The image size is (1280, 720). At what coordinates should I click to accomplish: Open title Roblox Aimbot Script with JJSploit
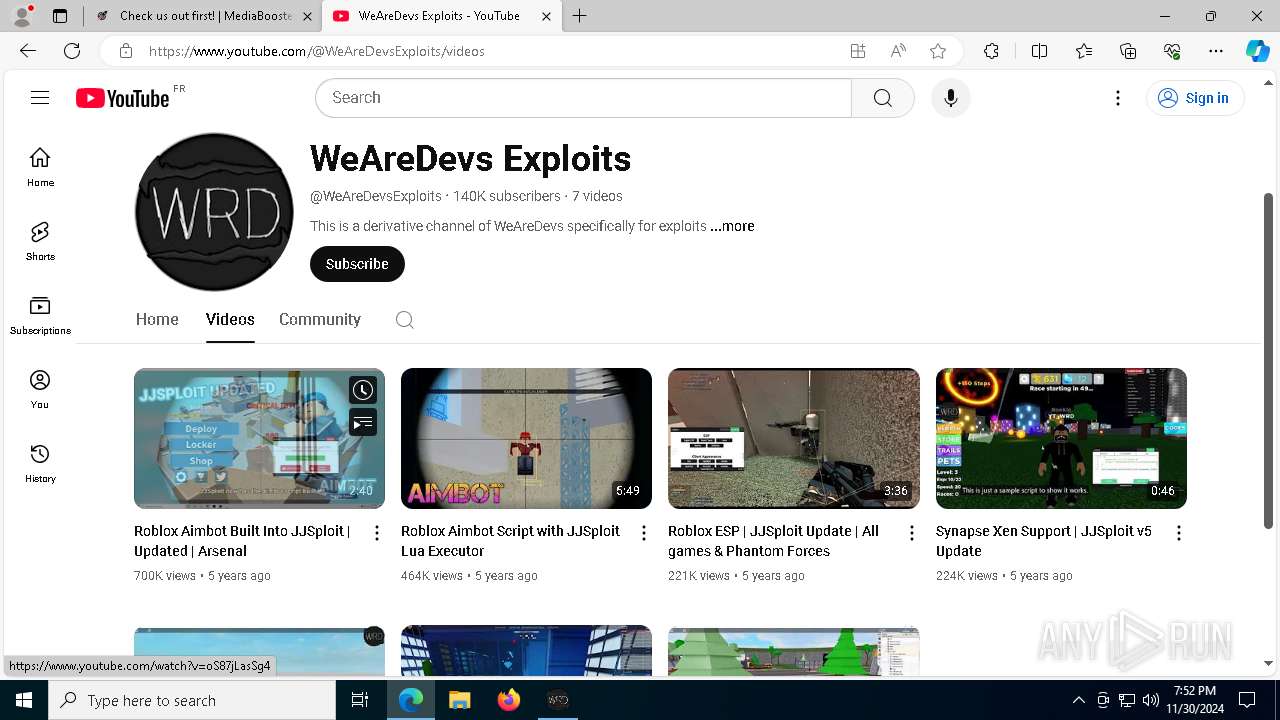coord(510,541)
